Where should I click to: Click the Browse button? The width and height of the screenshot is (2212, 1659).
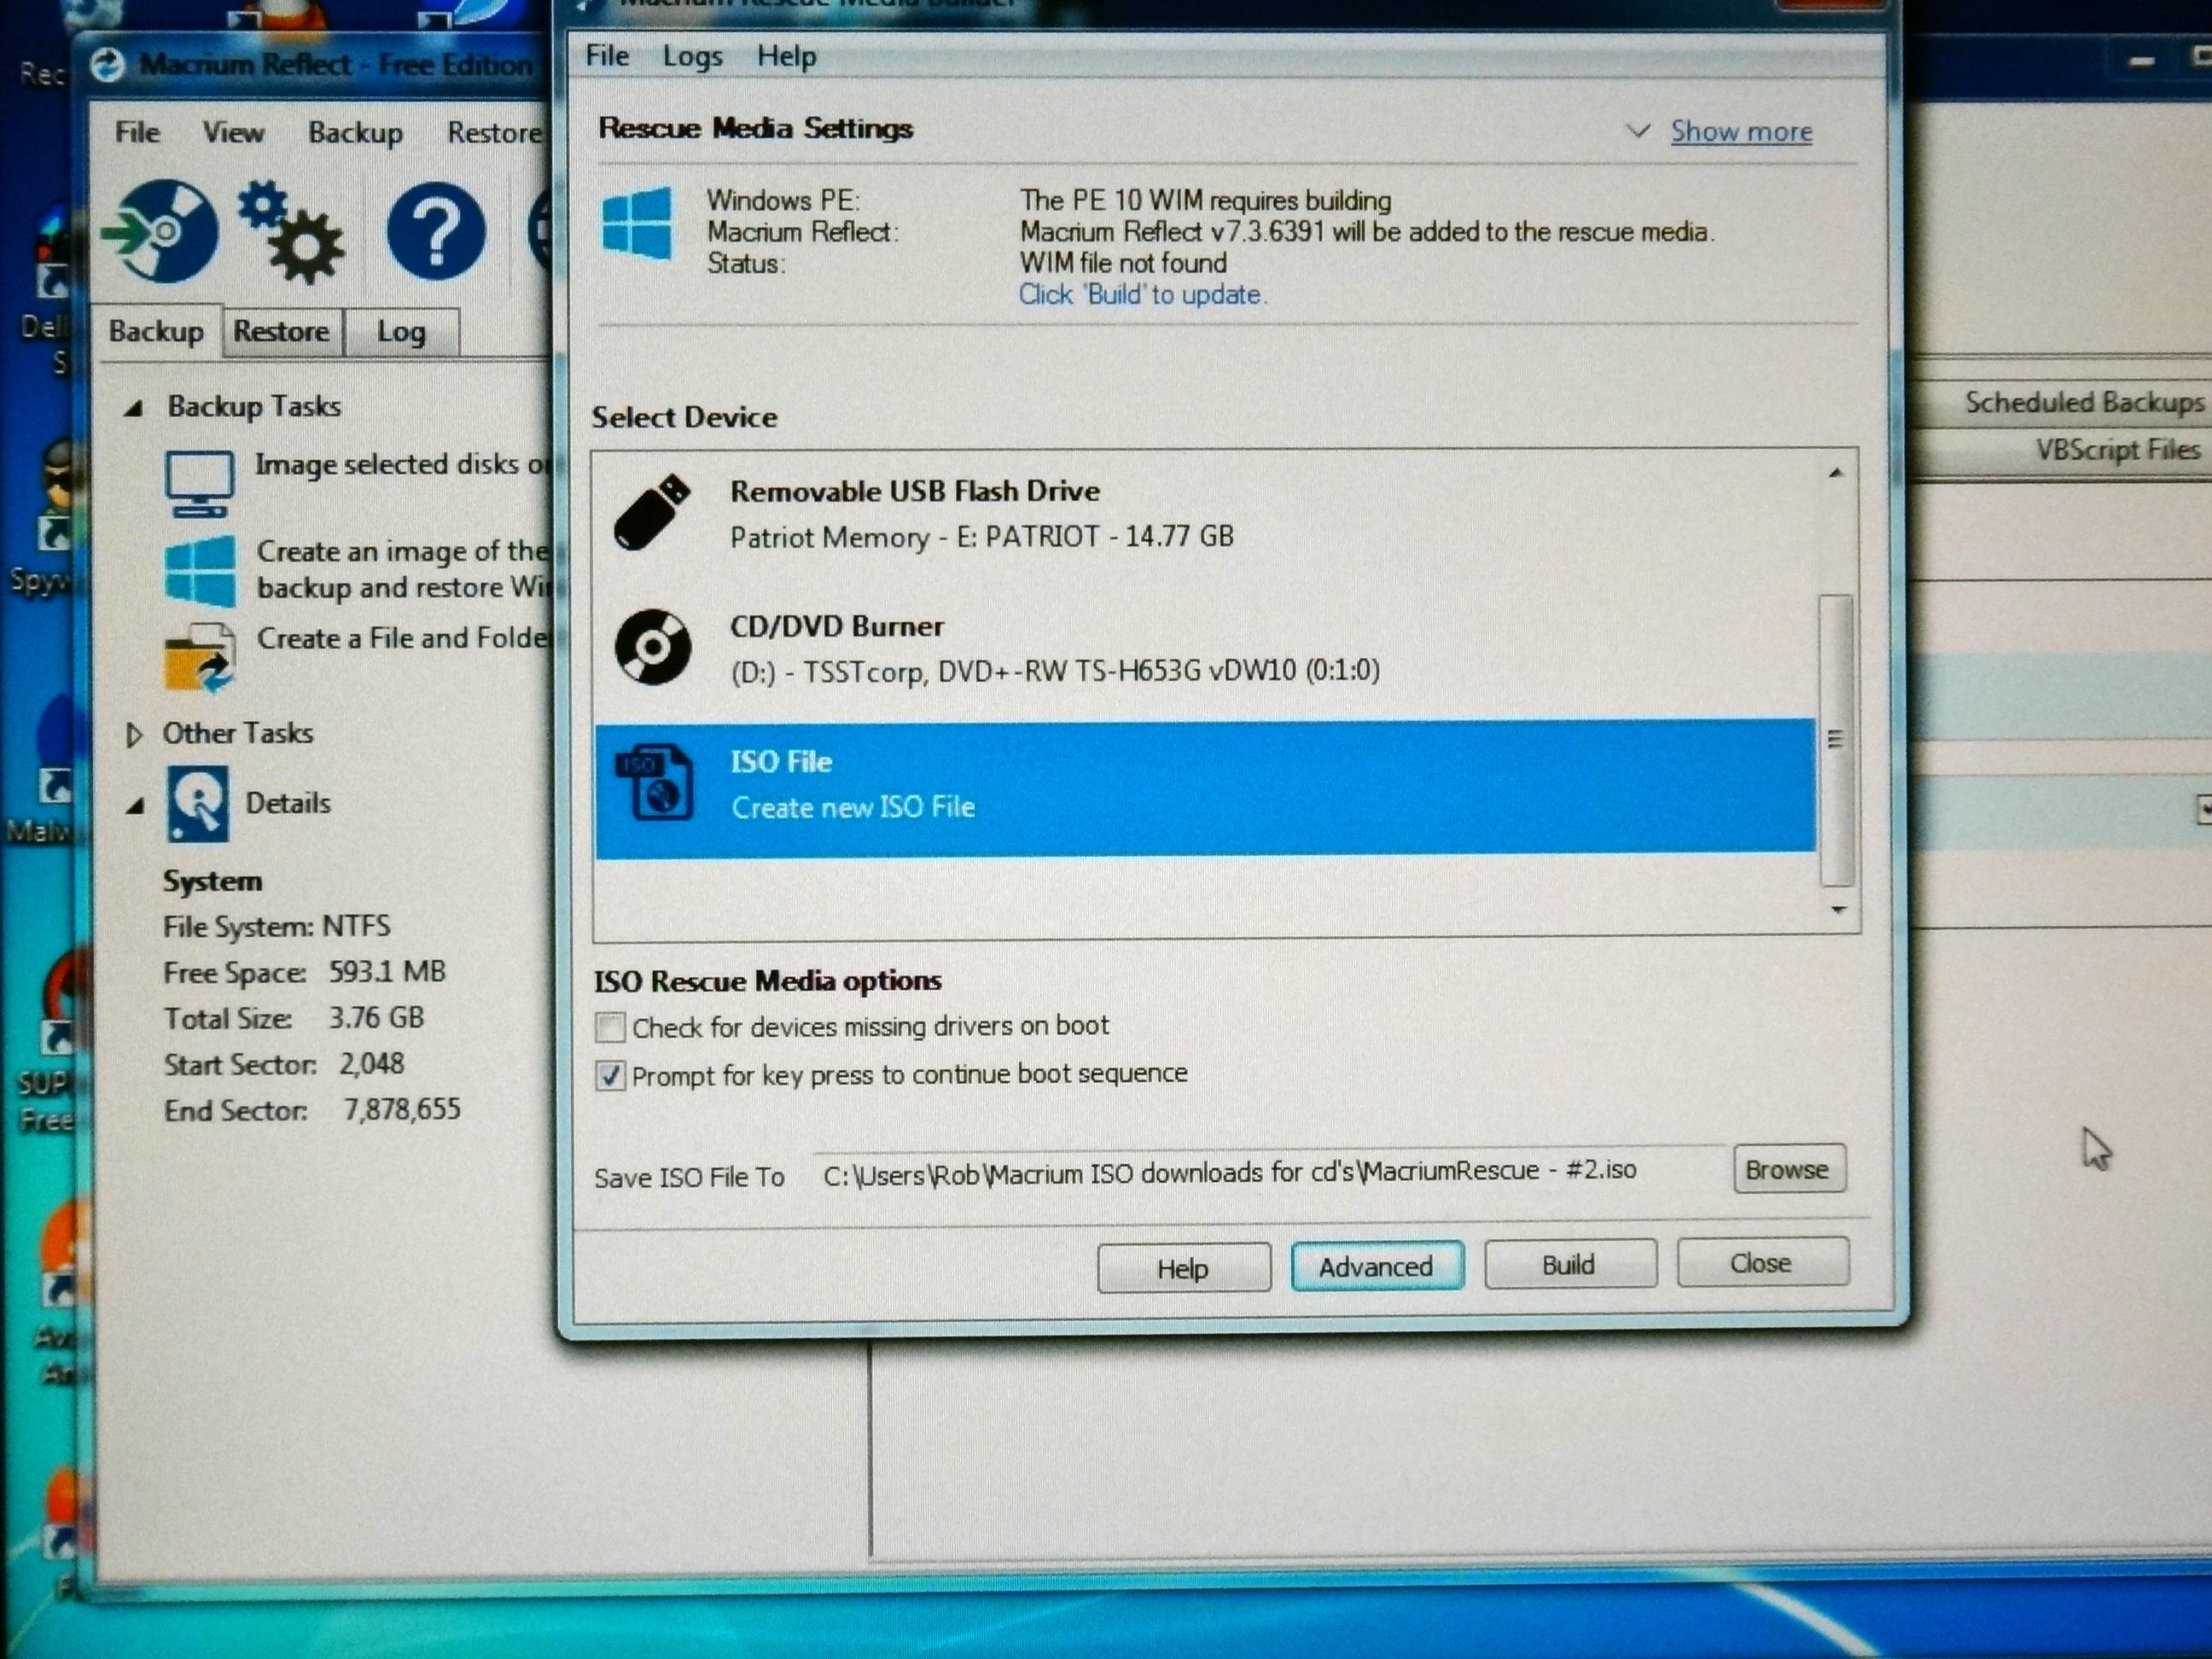click(1789, 1169)
